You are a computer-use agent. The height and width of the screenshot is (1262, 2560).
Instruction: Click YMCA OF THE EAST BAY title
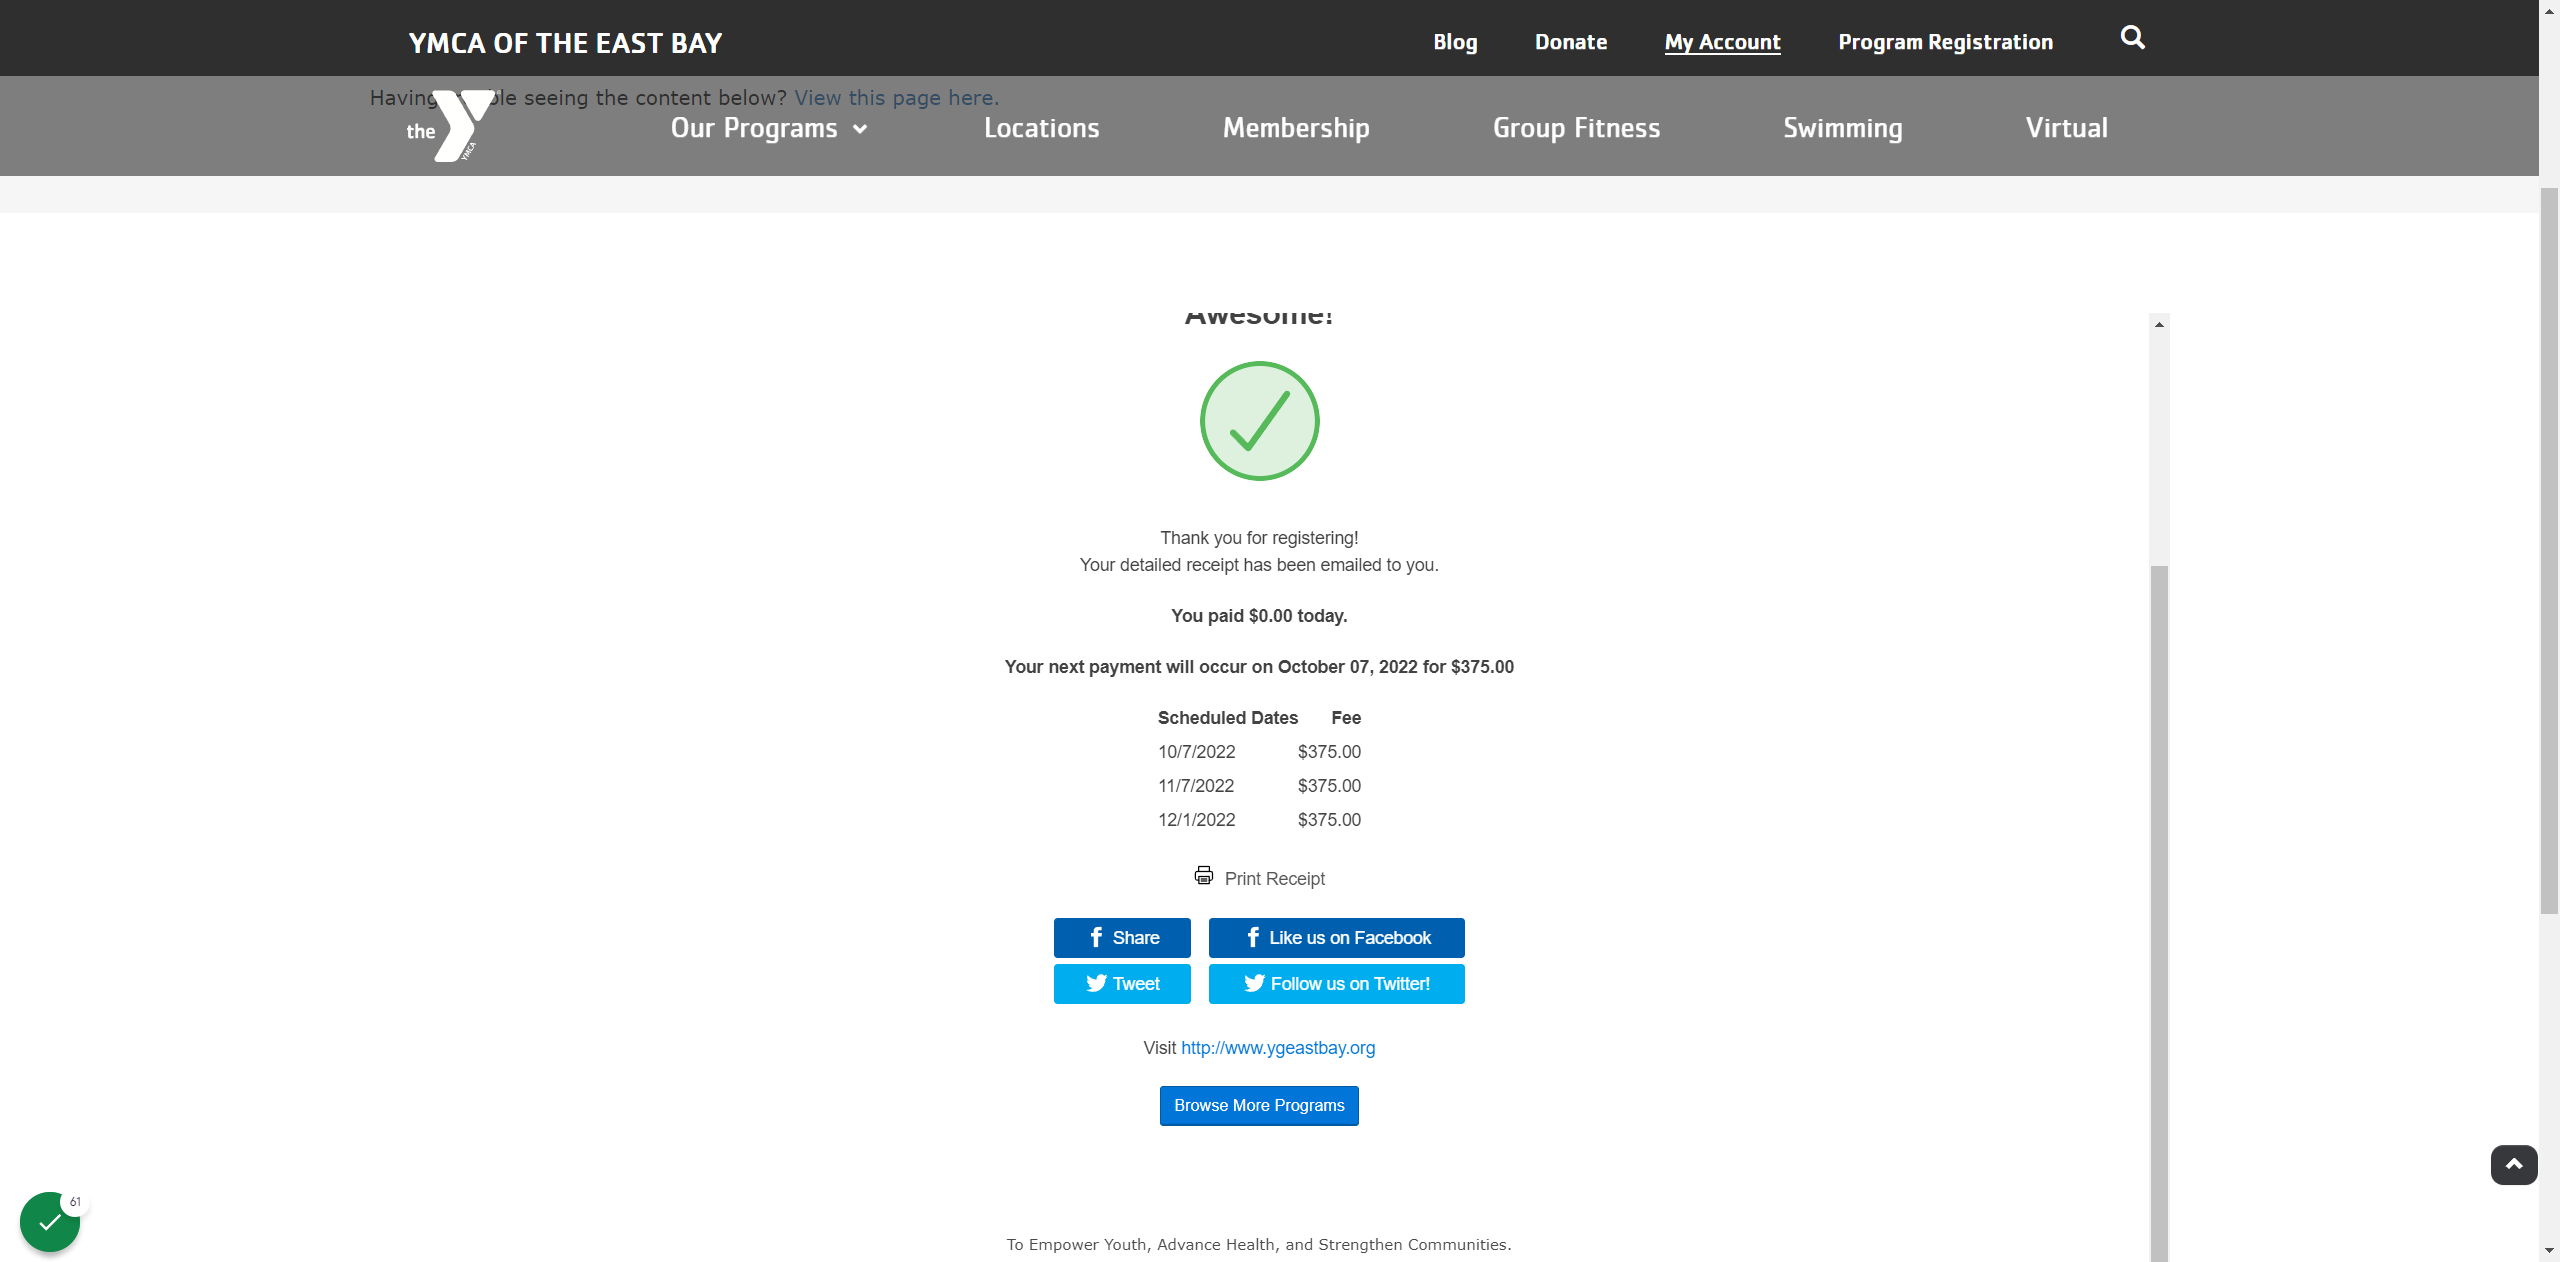coord(565,43)
